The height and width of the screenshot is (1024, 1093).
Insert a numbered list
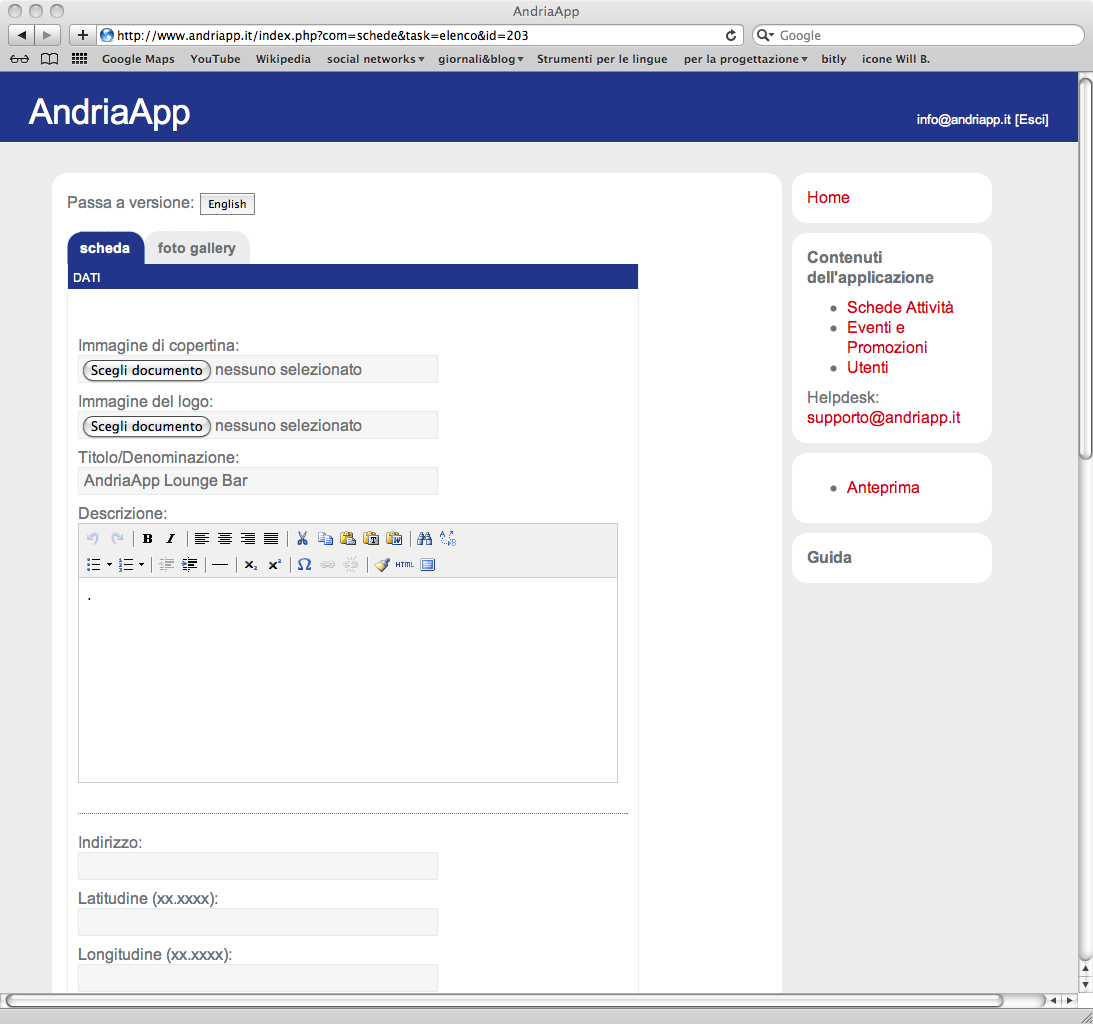[x=125, y=565]
